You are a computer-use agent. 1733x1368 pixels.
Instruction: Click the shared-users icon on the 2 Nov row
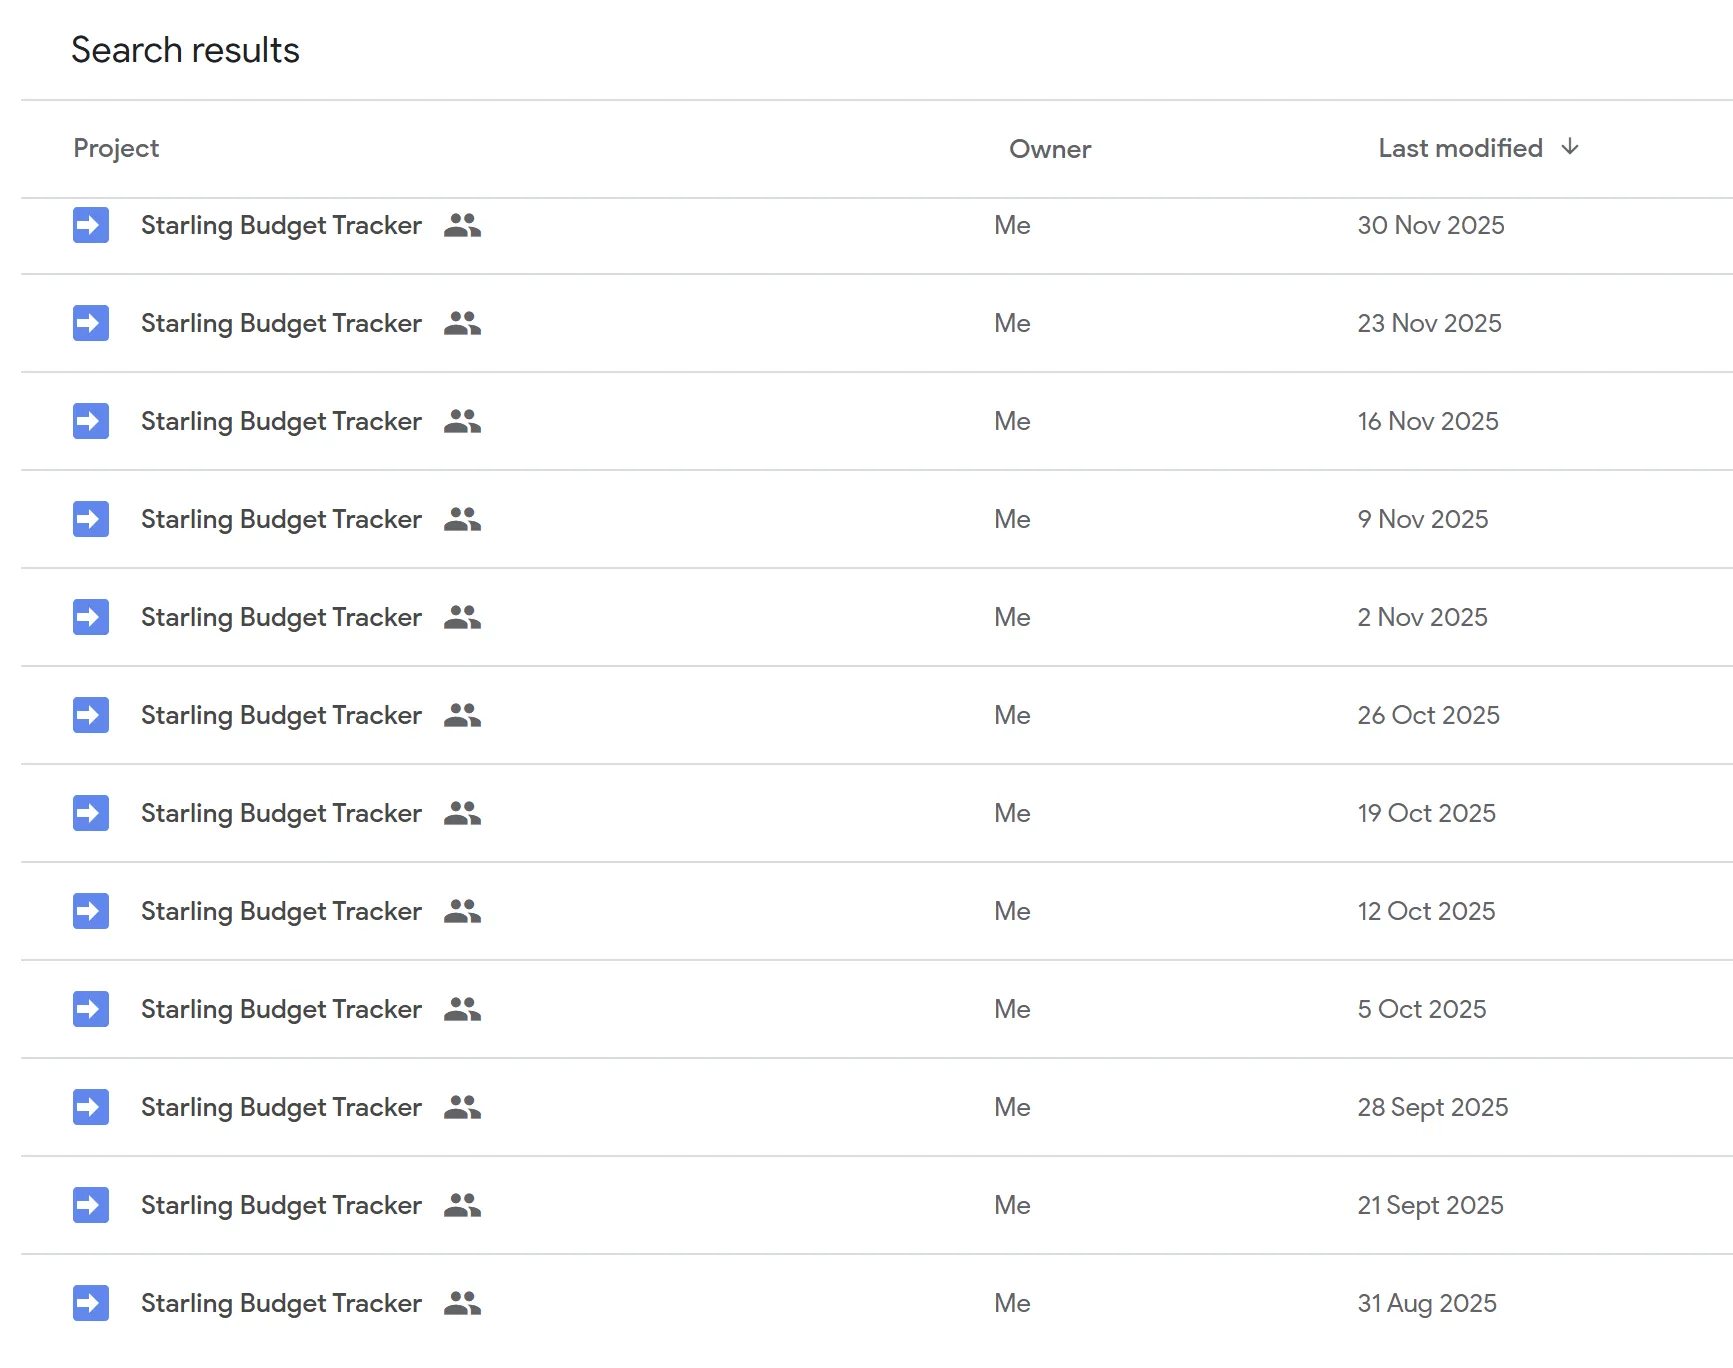click(462, 617)
